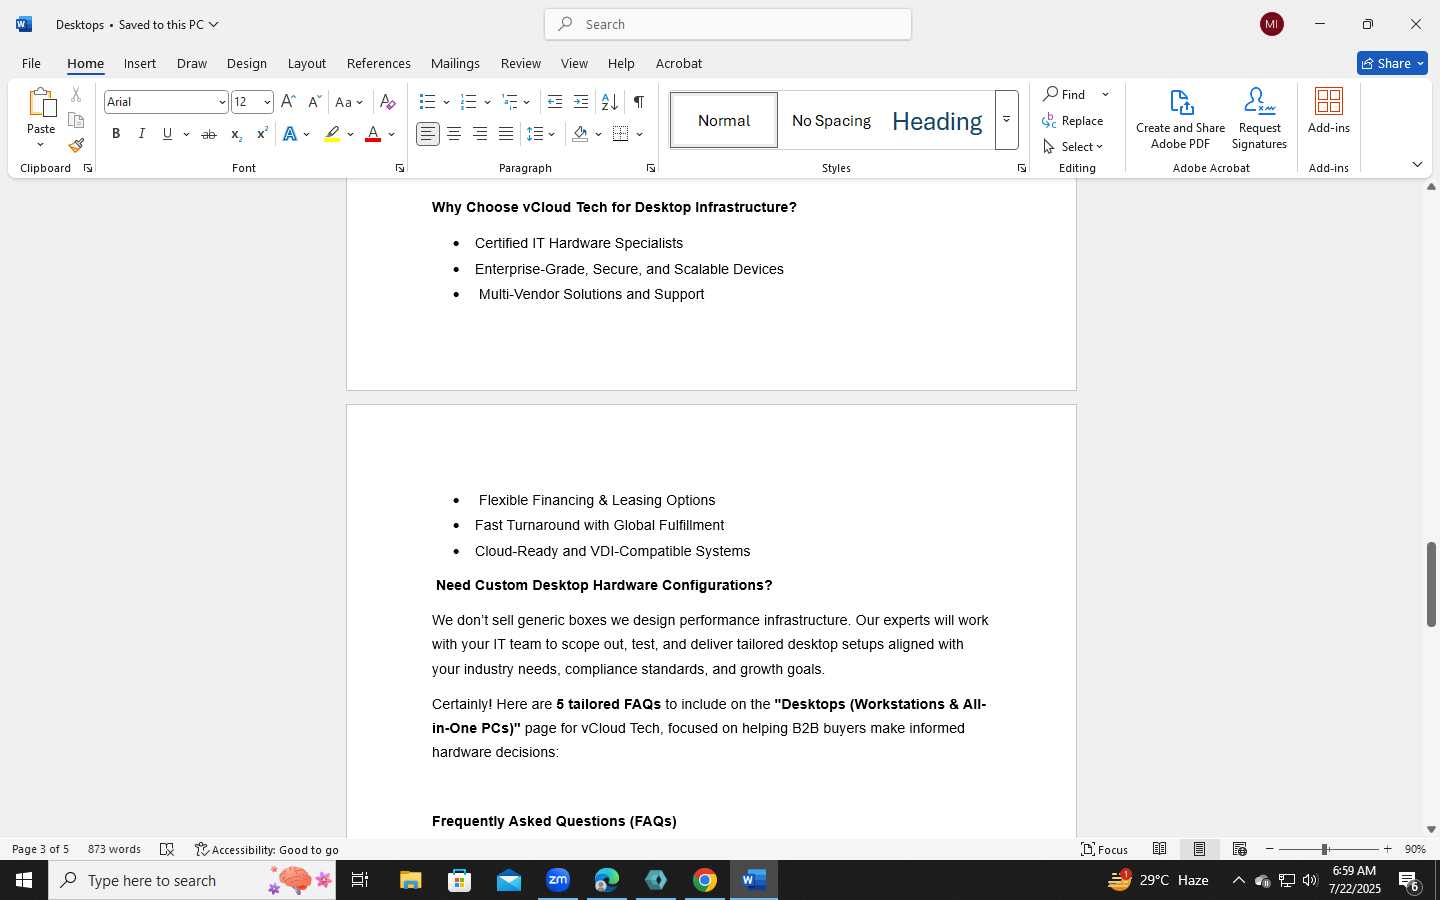
Task: Click the Copy icon in Clipboard
Action: click(76, 120)
